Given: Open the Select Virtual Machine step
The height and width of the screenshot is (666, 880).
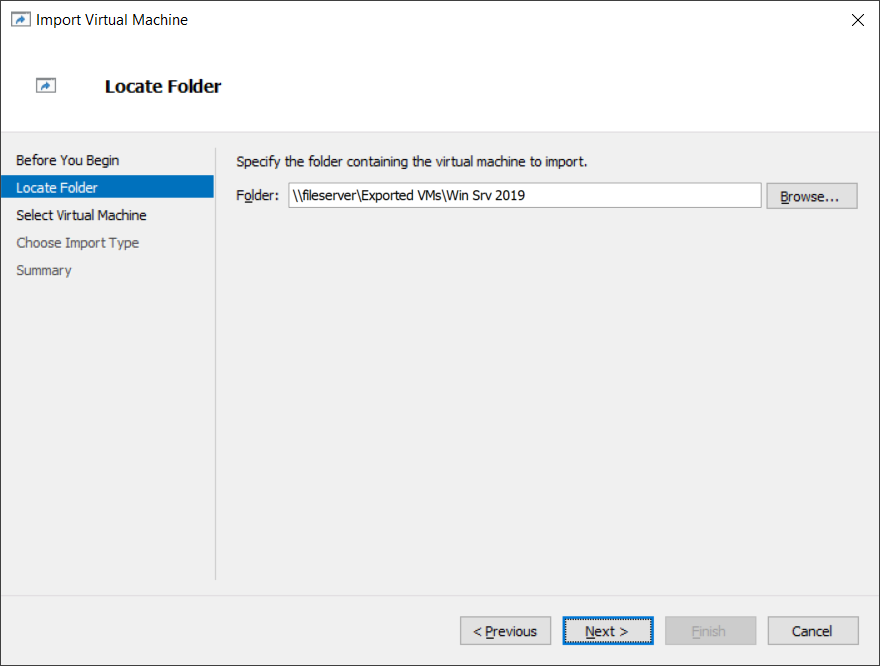Looking at the screenshot, I should click(x=81, y=215).
